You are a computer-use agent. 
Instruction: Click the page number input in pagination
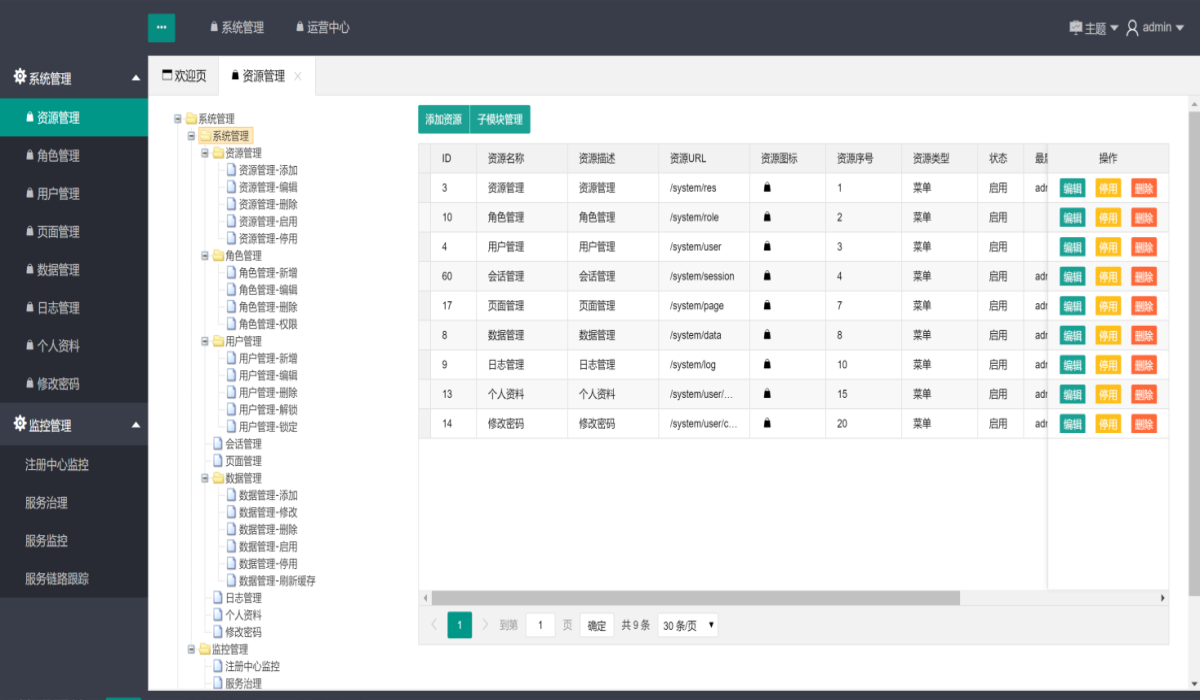coord(540,625)
